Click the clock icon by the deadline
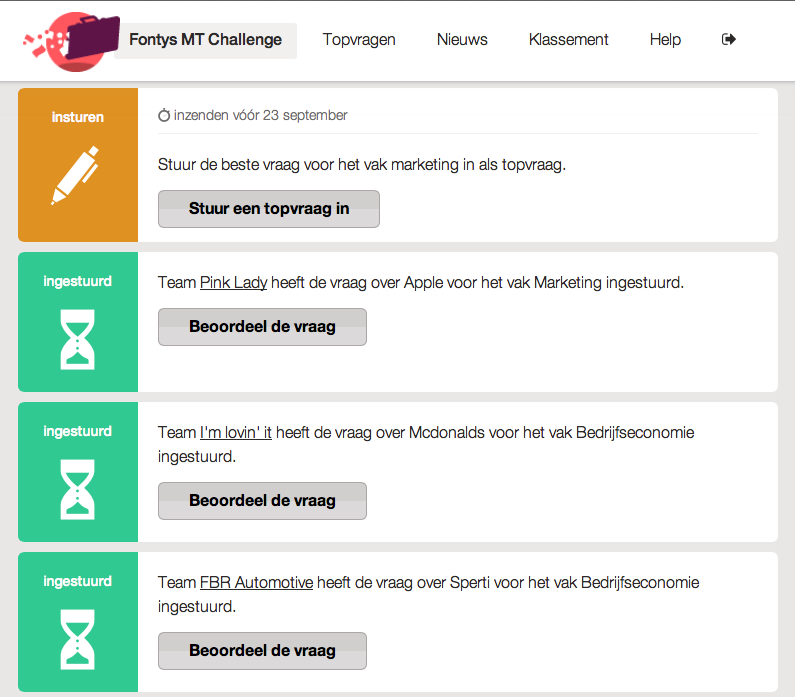795x697 pixels. [x=164, y=116]
